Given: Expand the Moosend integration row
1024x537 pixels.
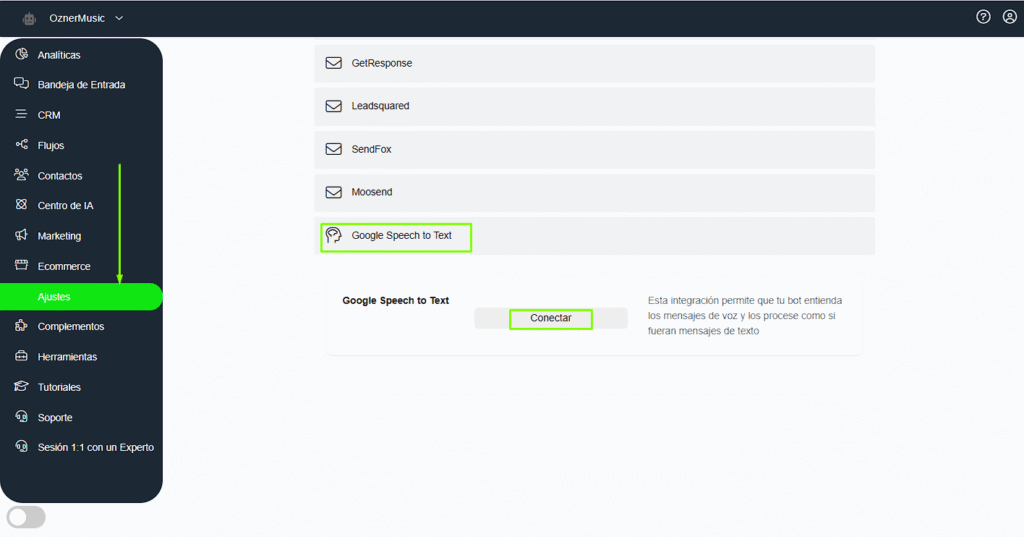Looking at the screenshot, I should pyautogui.click(x=594, y=193).
